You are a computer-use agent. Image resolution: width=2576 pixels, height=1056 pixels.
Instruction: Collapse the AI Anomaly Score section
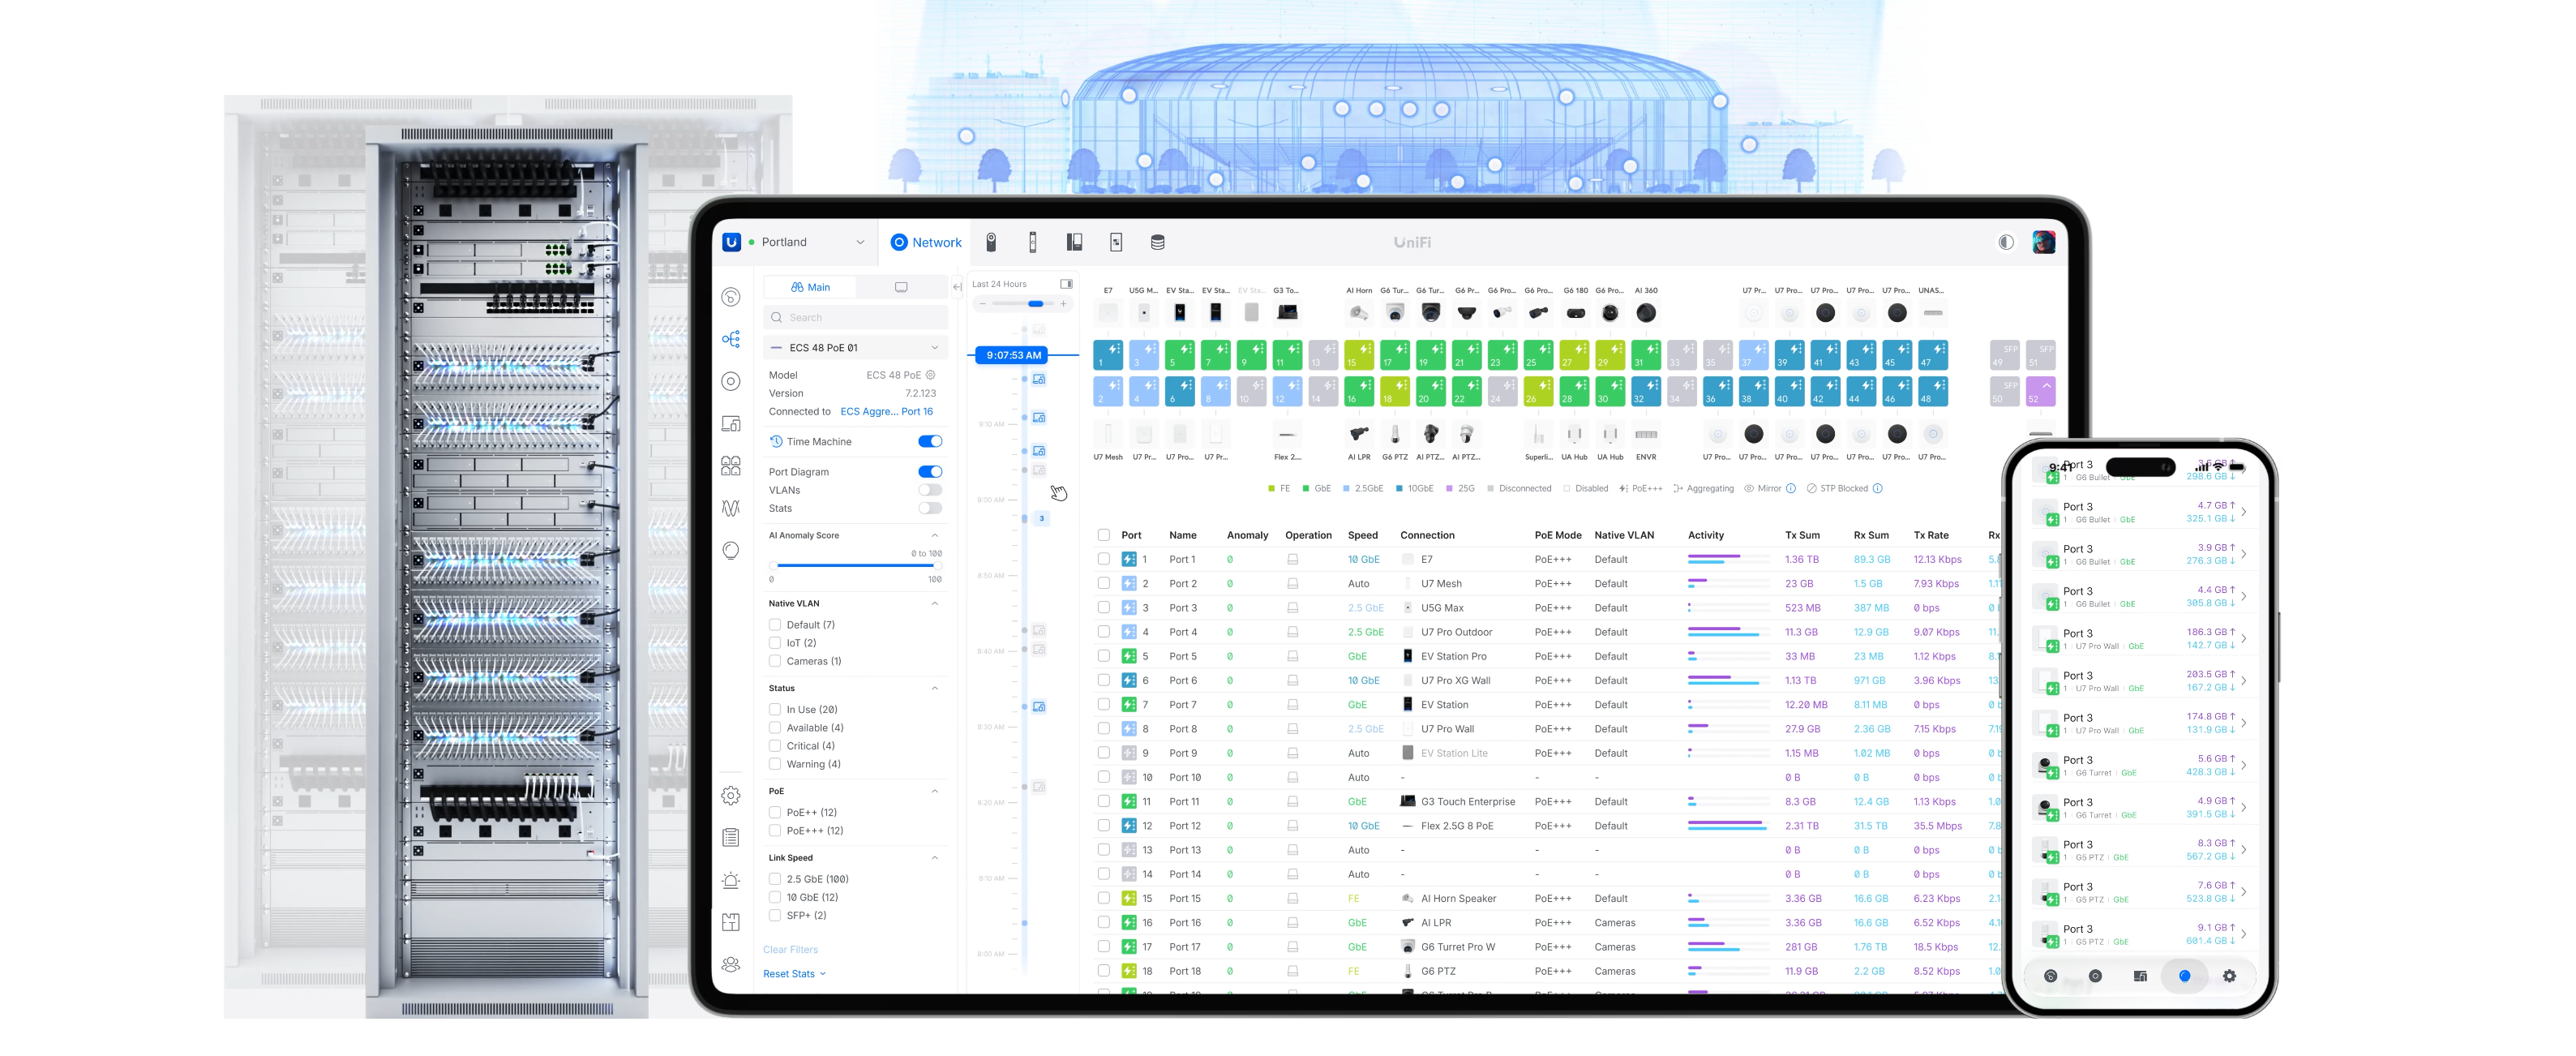point(934,535)
